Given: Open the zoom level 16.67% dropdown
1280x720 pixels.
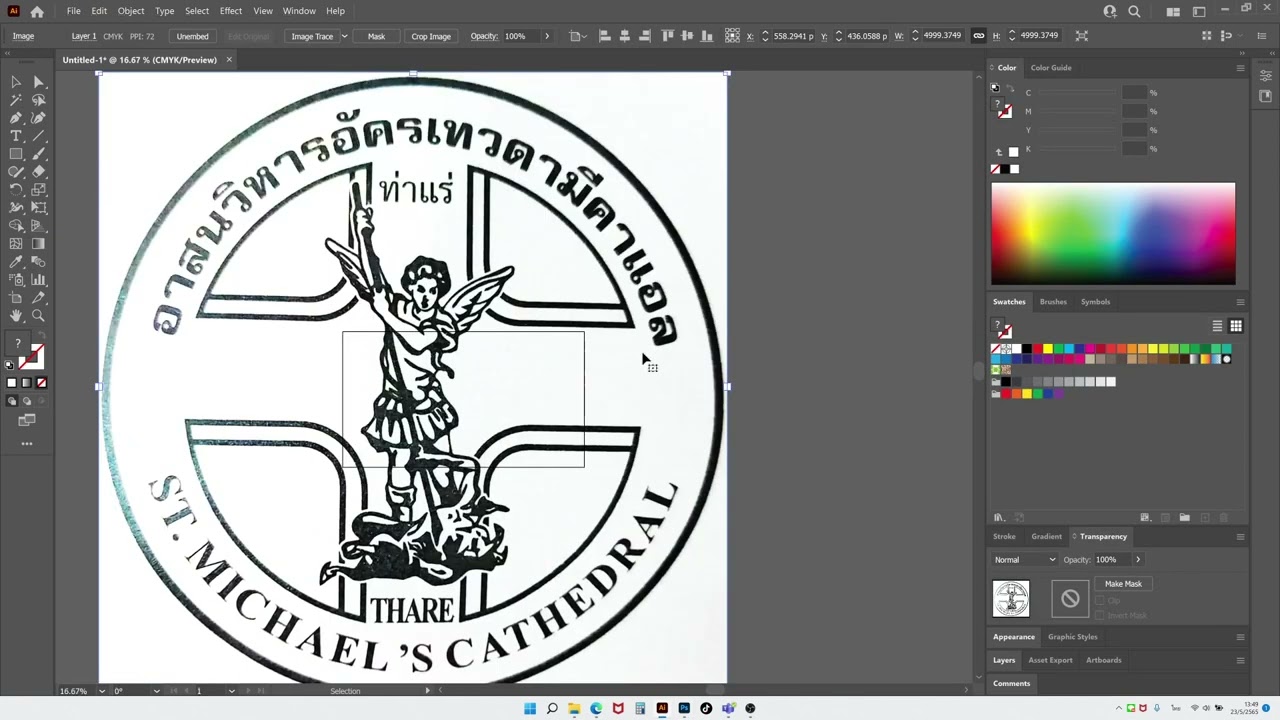Looking at the screenshot, I should (101, 691).
